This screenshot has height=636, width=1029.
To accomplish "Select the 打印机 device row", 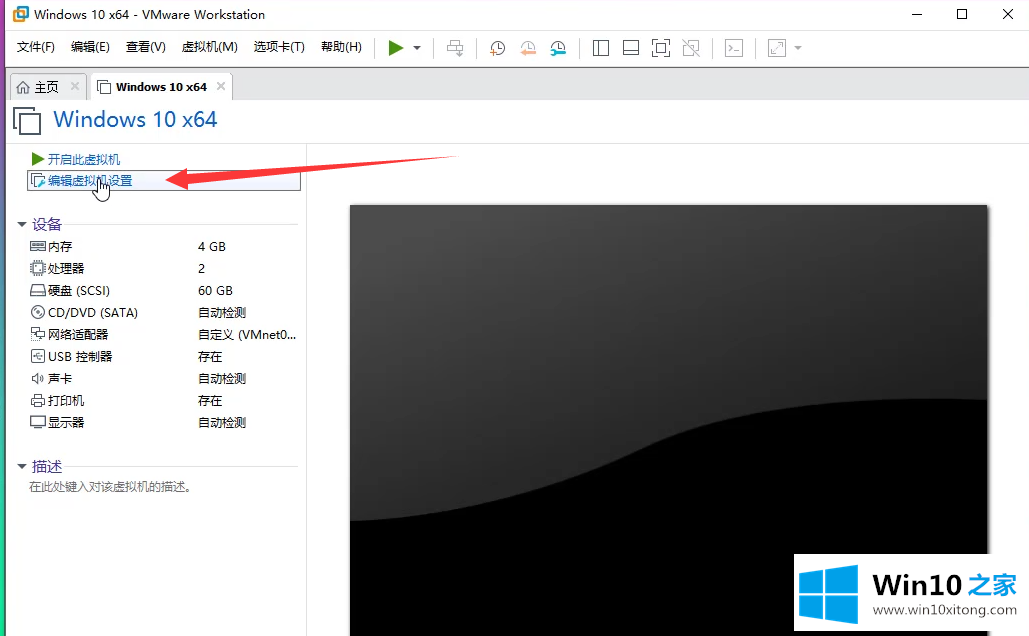I will click(x=163, y=400).
